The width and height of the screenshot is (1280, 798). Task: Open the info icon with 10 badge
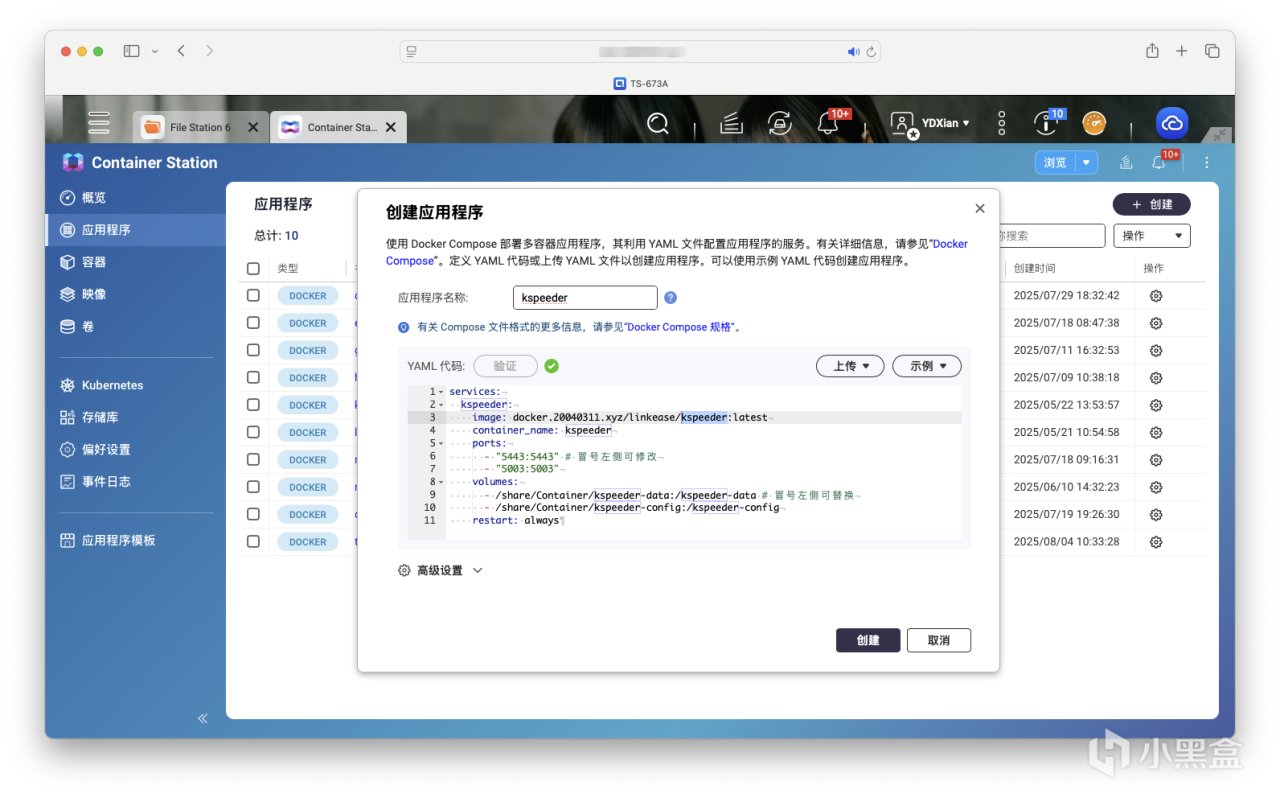click(x=1046, y=123)
